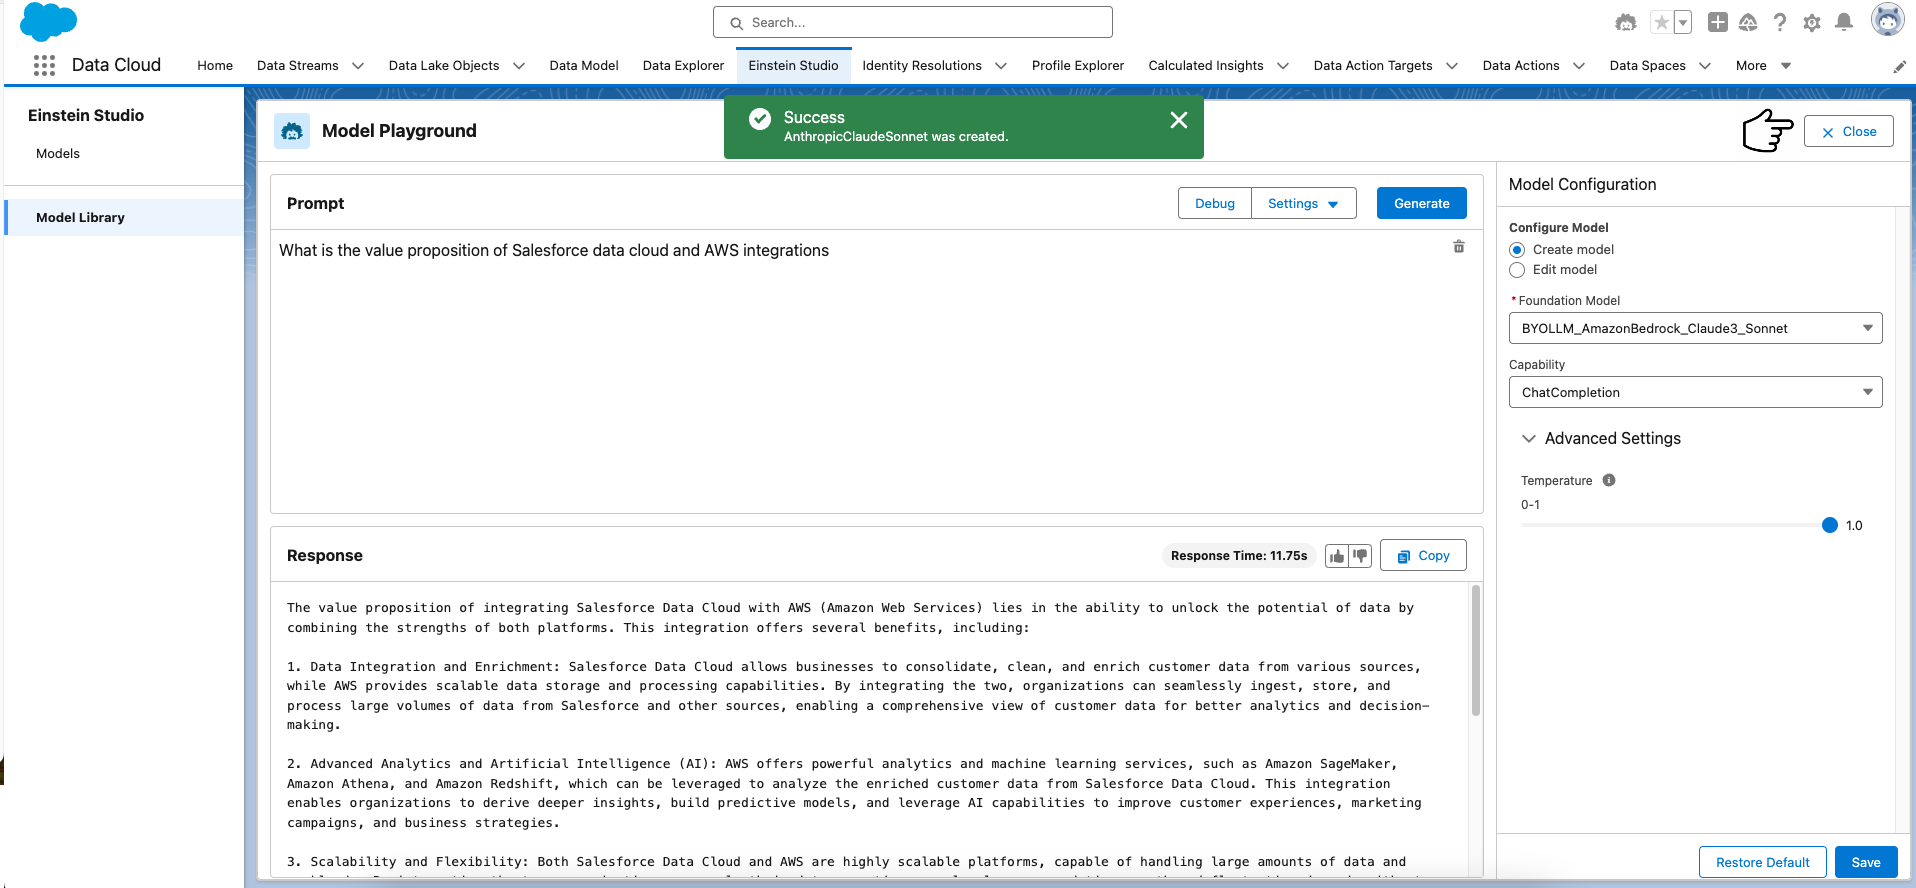The image size is (1916, 888).
Task: Click the Response Time: 11.75s badge
Action: pos(1239,556)
